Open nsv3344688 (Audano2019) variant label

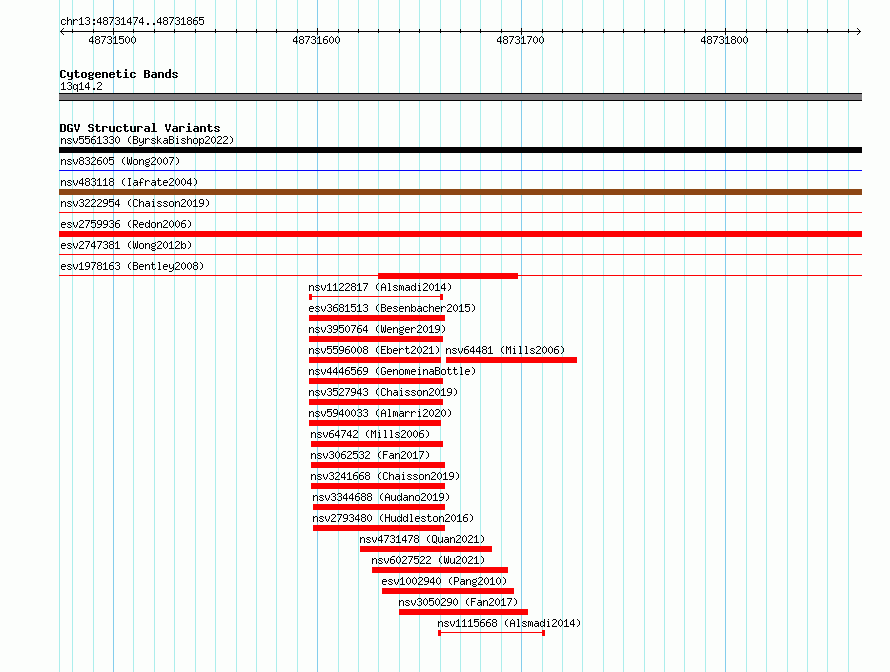[x=381, y=497]
